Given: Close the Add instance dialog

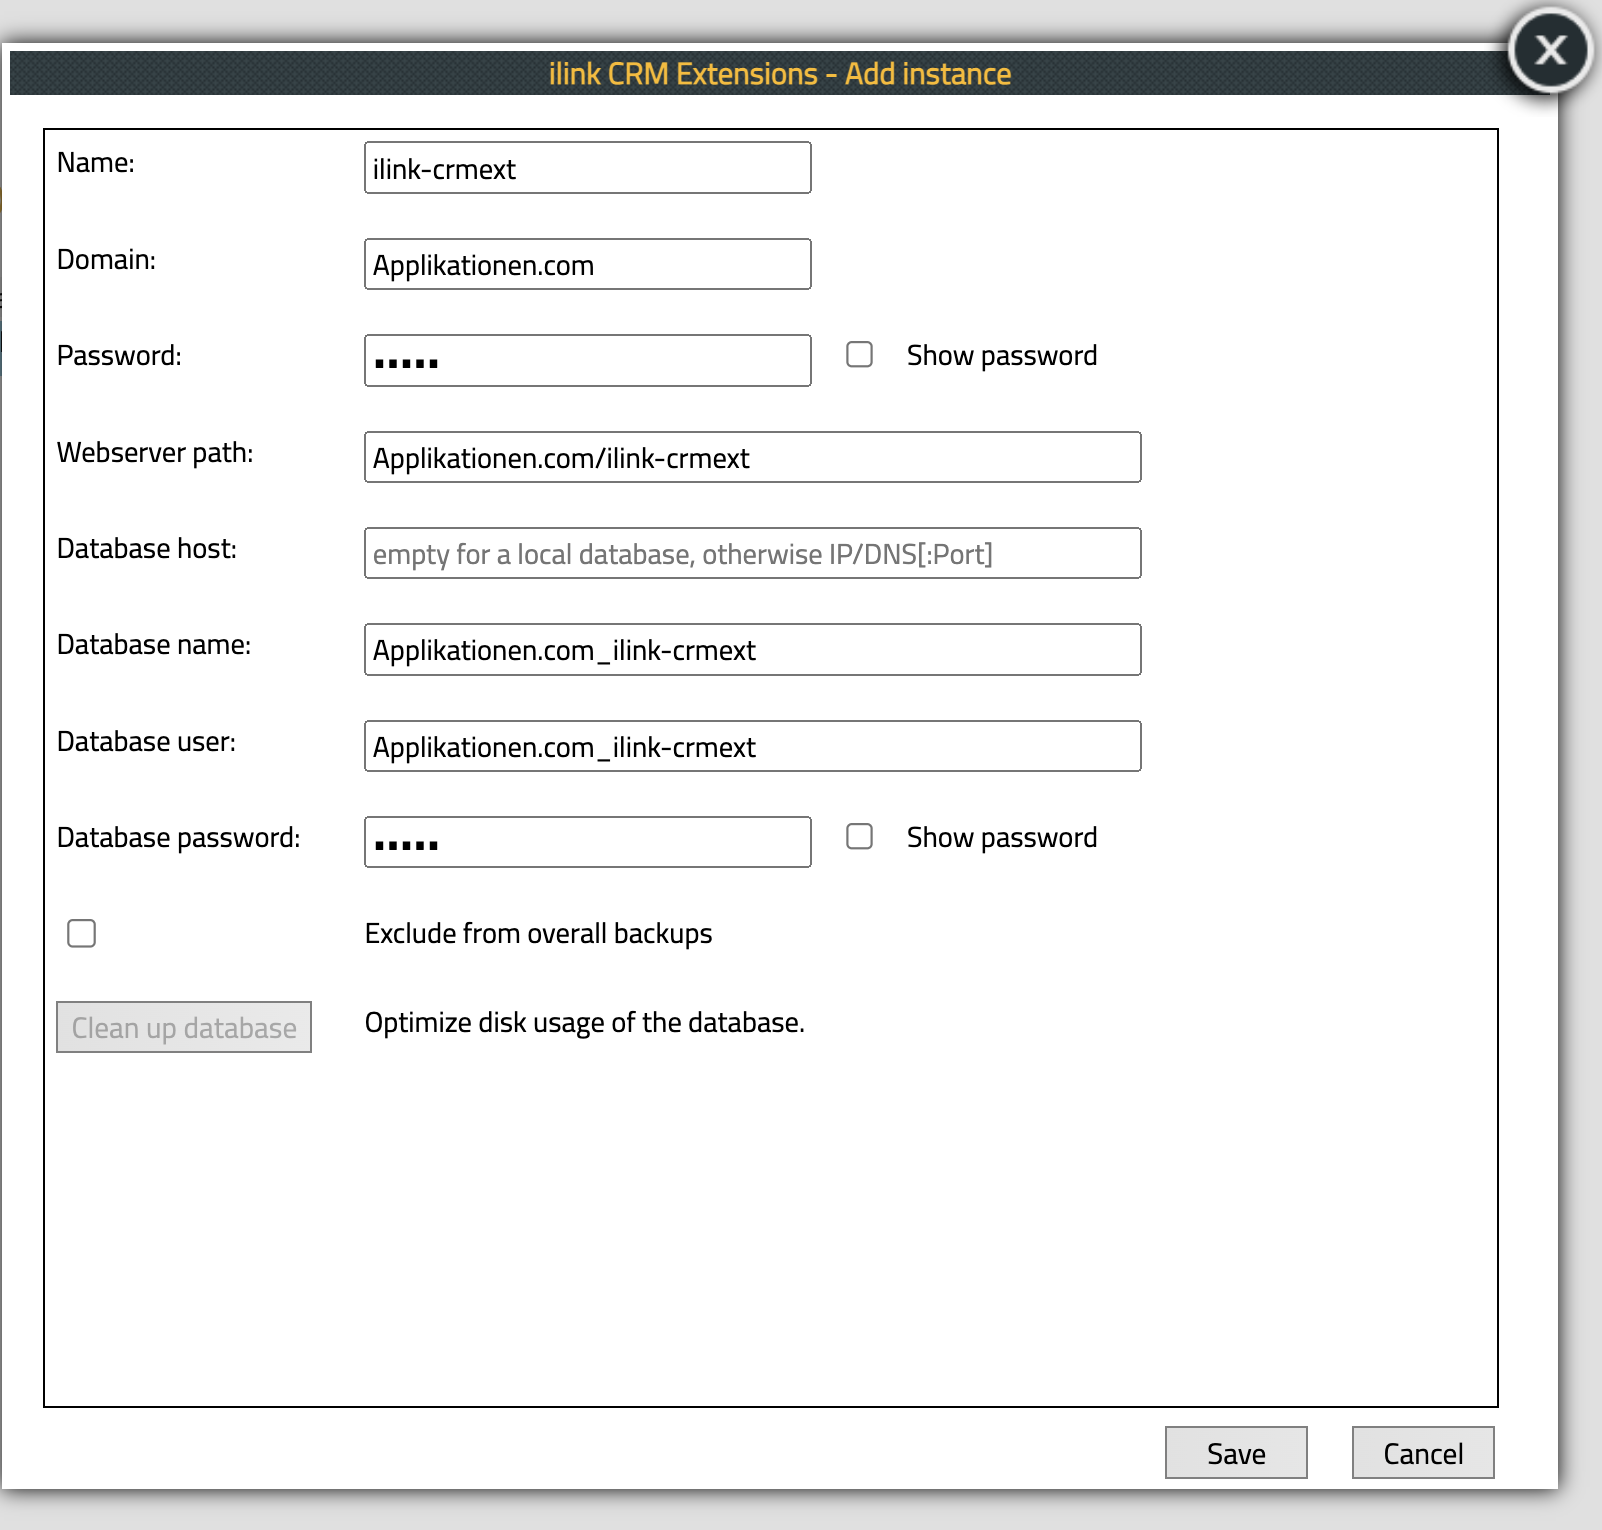Looking at the screenshot, I should point(1550,51).
